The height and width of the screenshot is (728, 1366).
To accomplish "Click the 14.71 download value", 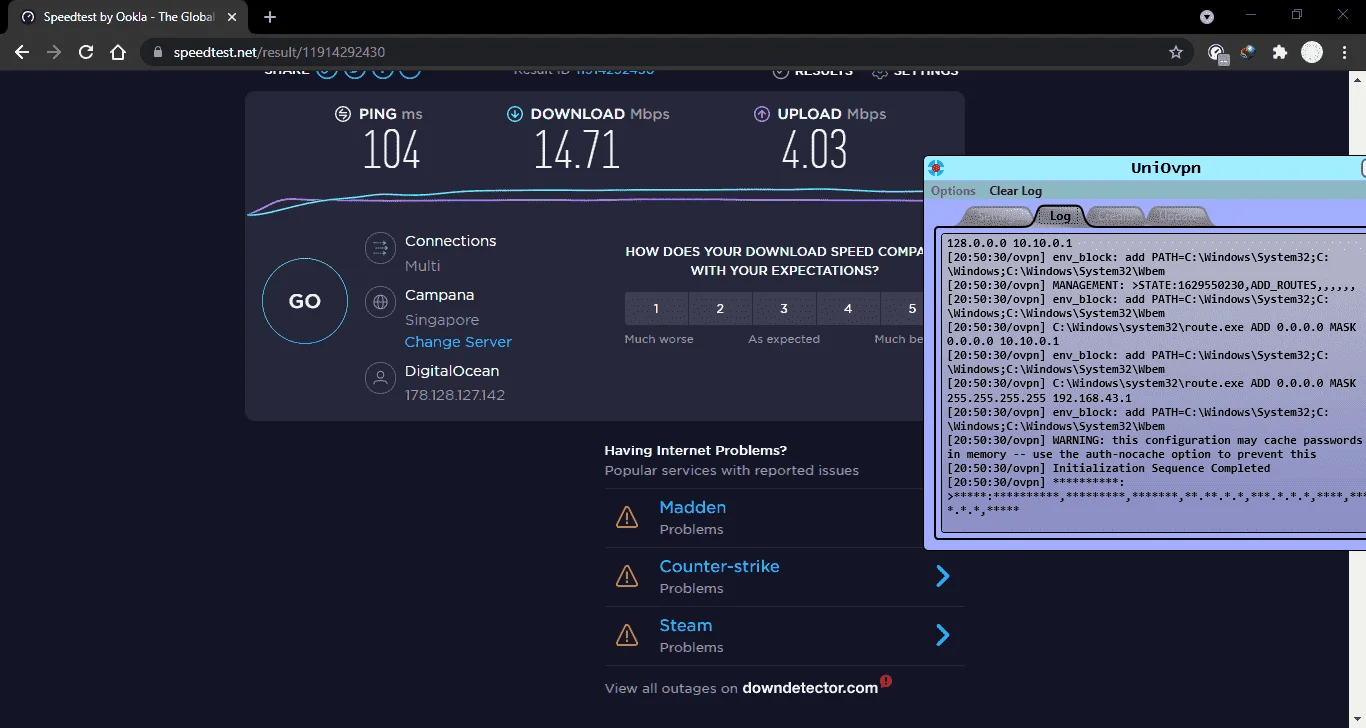I will (577, 150).
